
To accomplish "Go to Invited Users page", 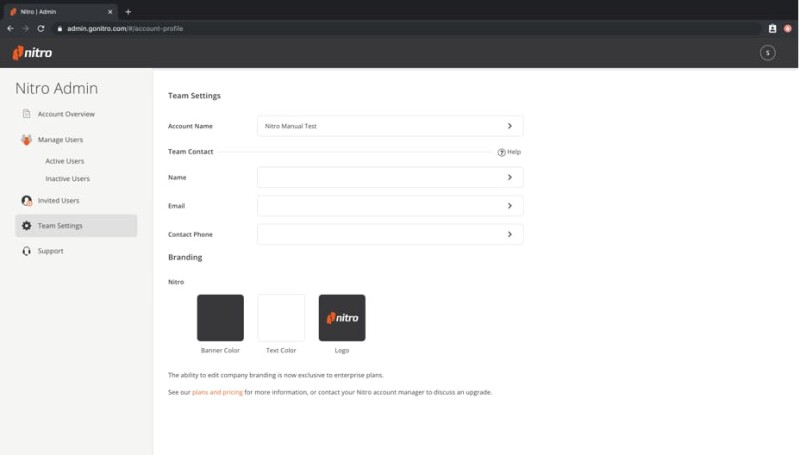I will [x=58, y=200].
